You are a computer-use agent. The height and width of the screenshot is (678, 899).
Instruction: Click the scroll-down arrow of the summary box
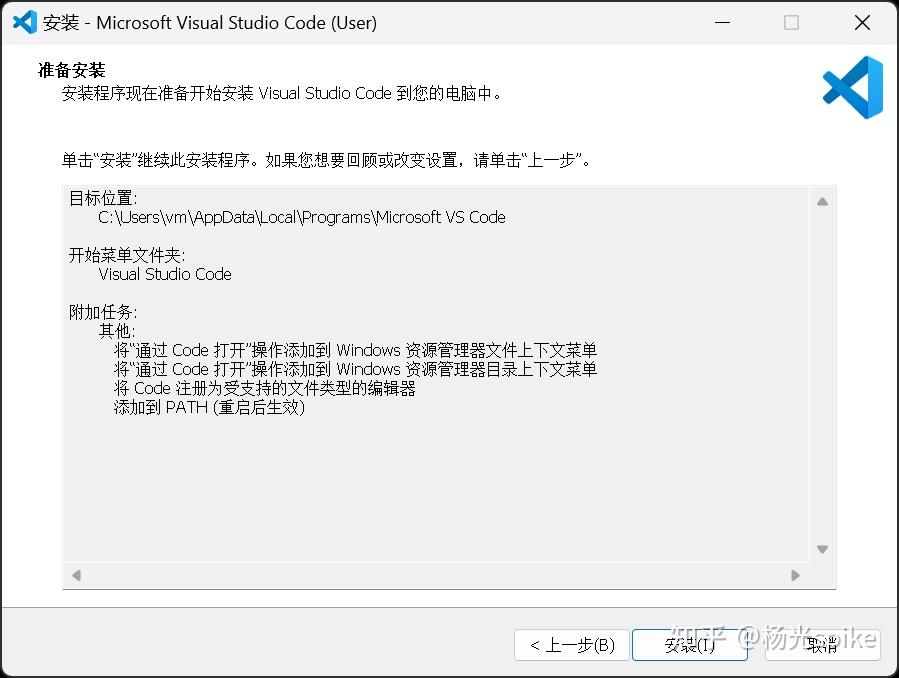click(x=822, y=548)
